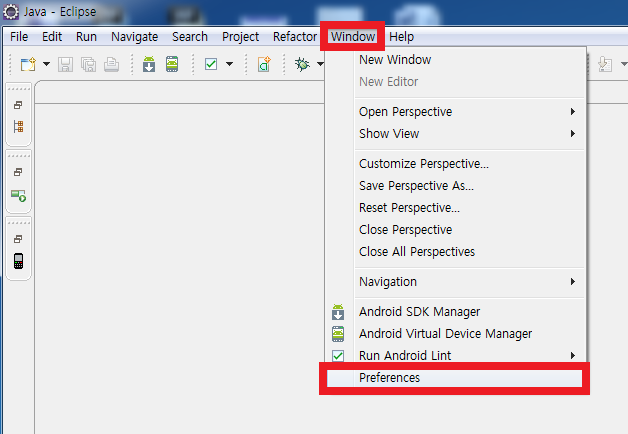Open the New wizard dropdown arrow
Viewport: 628px width, 434px height.
point(46,64)
